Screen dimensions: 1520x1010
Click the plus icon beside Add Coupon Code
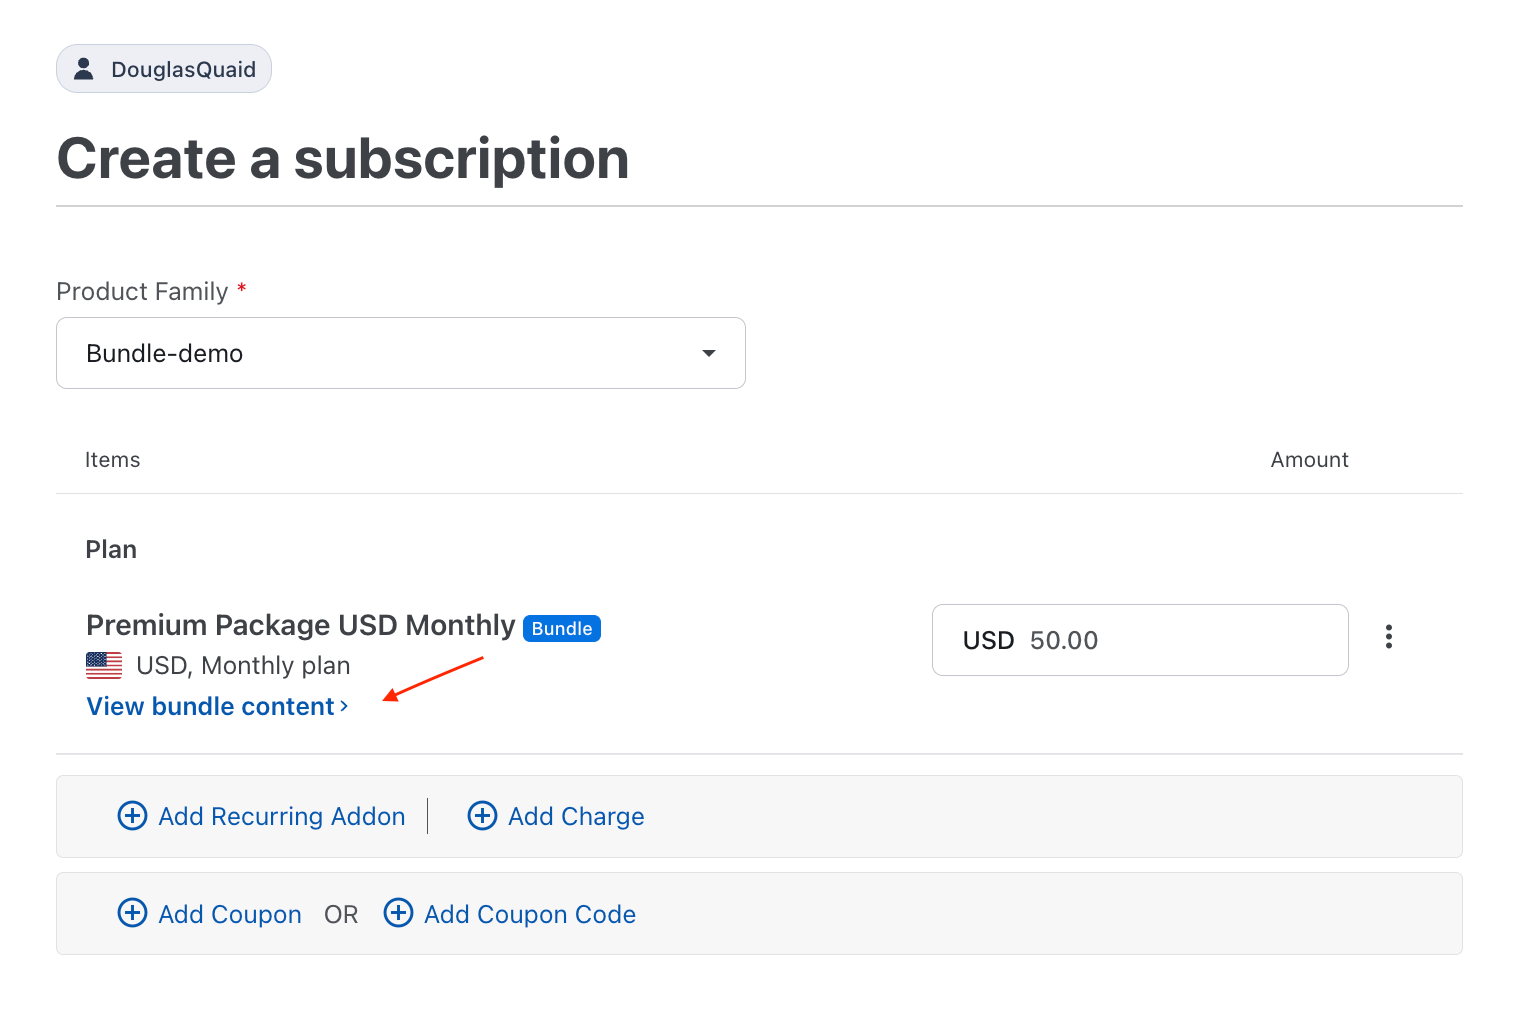click(x=398, y=912)
